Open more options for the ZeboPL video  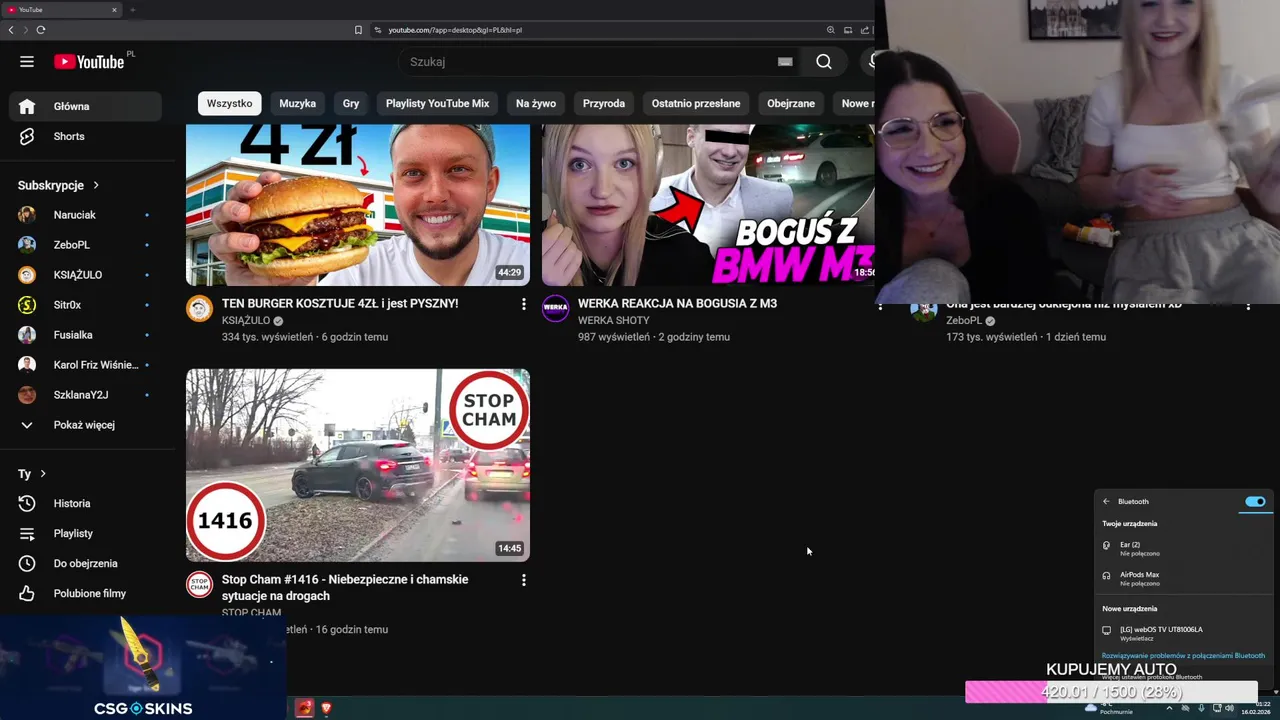click(1248, 305)
